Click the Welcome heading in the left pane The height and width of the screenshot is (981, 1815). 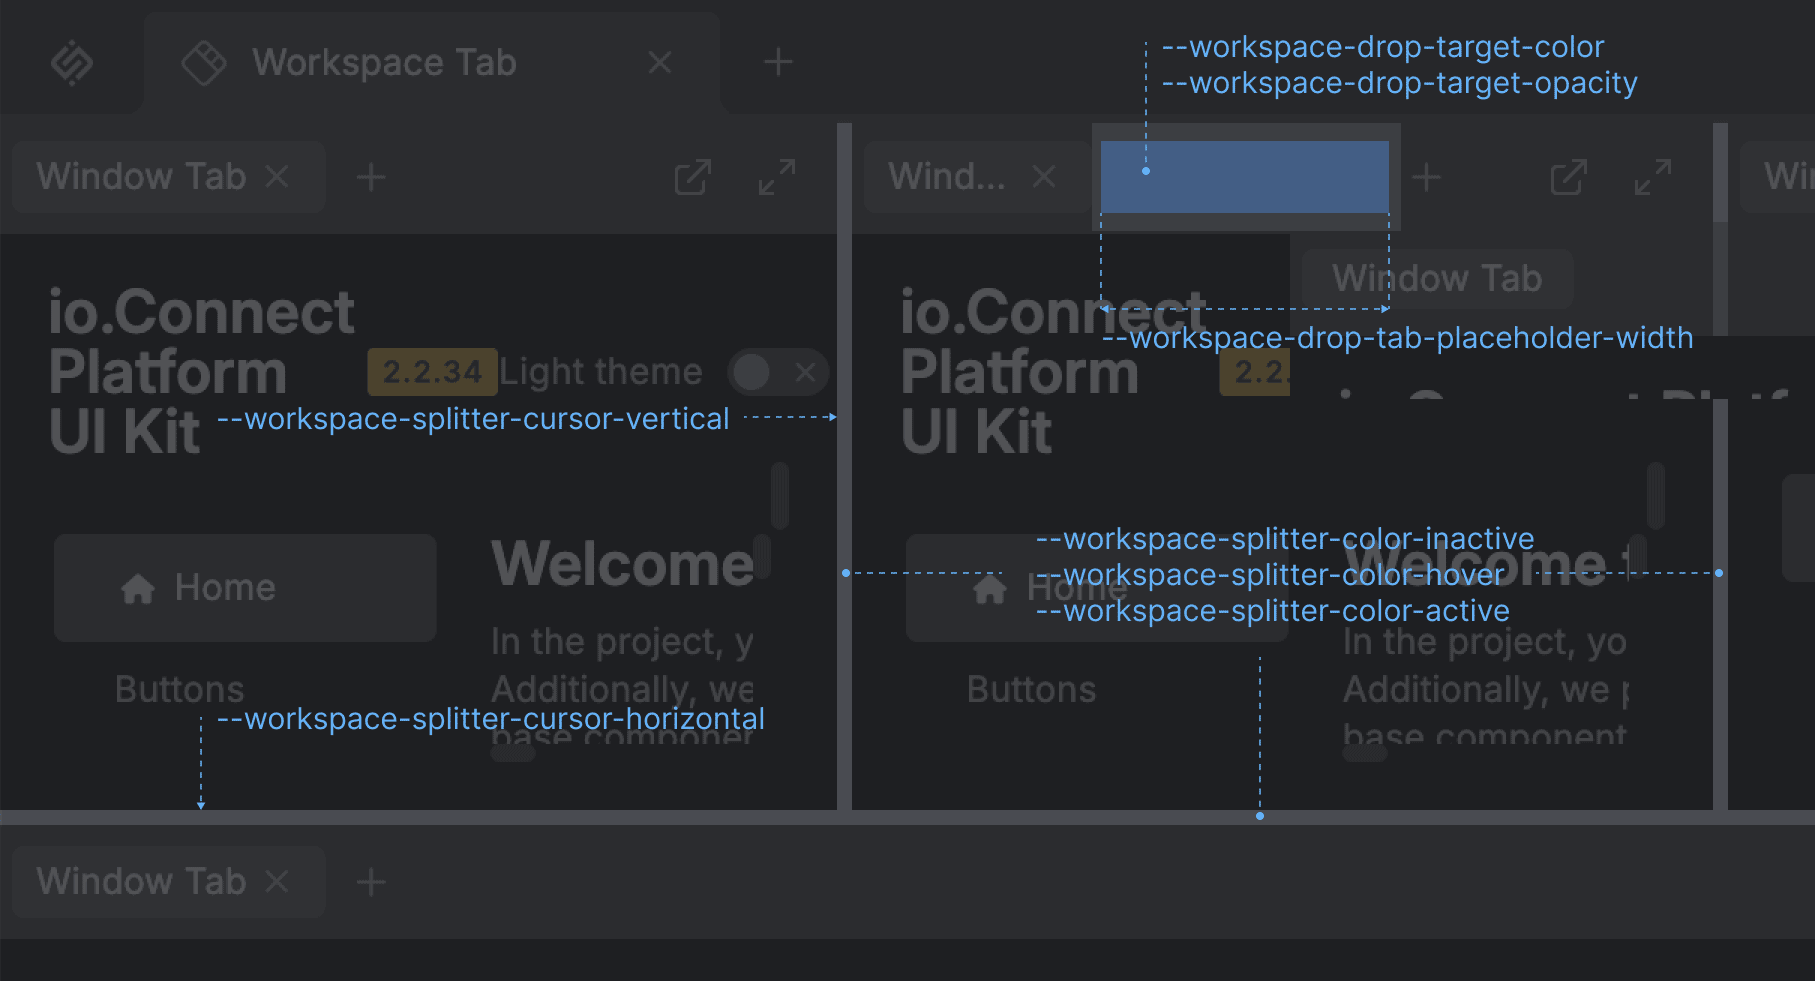[622, 564]
